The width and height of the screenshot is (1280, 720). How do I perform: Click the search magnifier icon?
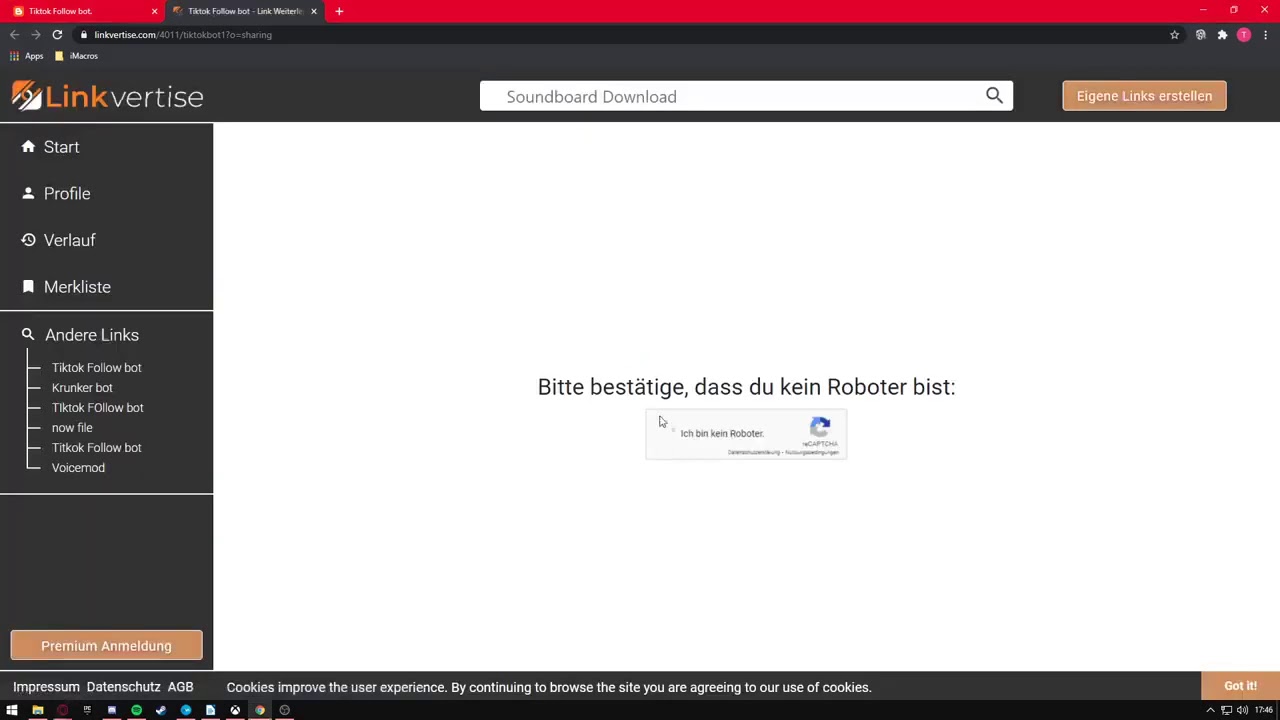click(994, 95)
